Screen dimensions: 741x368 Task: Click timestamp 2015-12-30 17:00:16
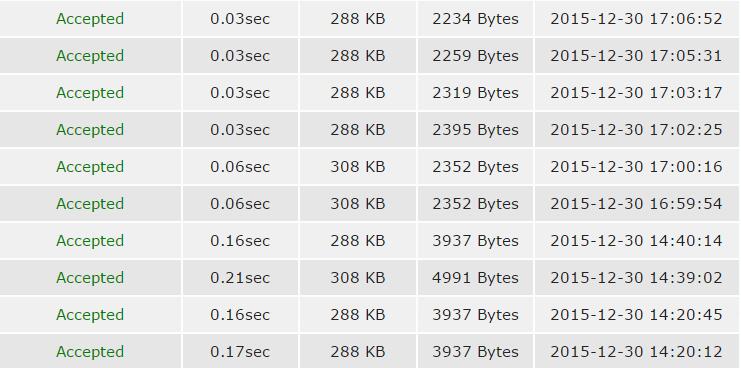tap(637, 167)
